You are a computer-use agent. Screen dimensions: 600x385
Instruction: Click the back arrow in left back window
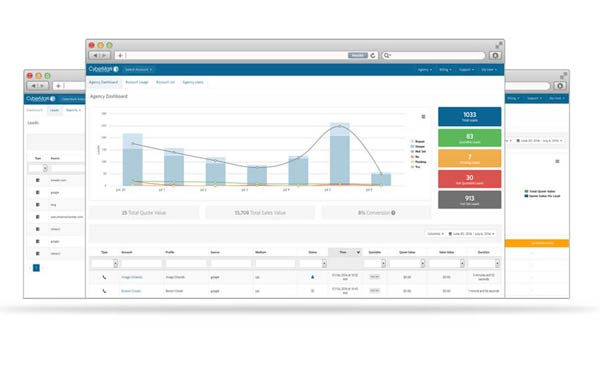[33, 86]
